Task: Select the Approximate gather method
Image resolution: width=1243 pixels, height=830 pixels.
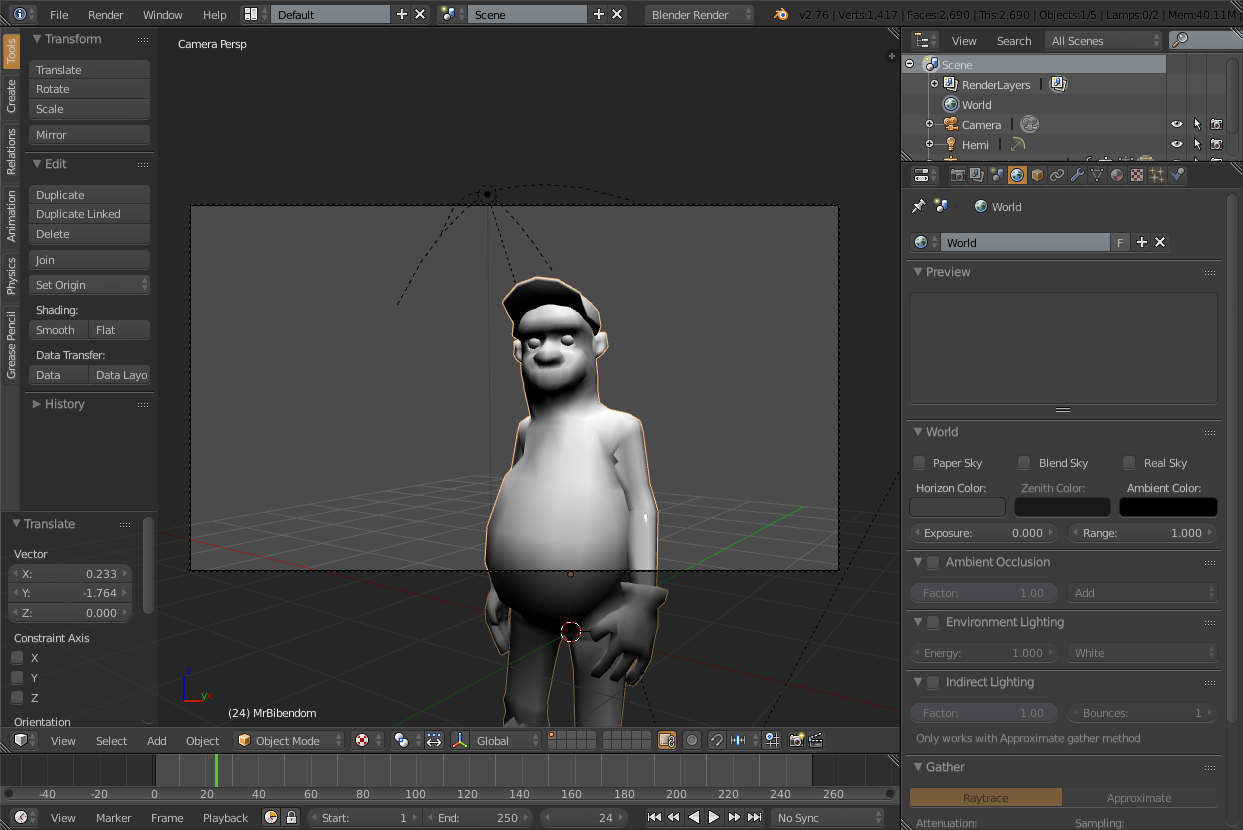Action: [1139, 797]
